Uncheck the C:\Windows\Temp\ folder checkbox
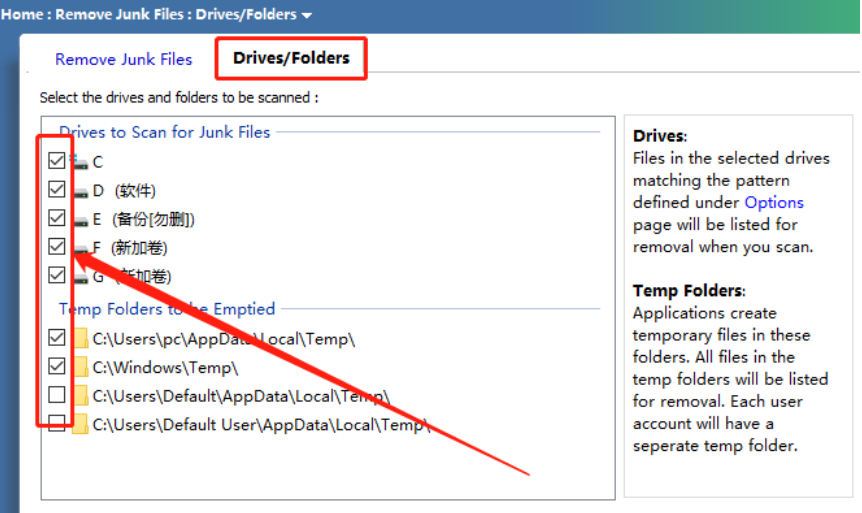Viewport: 862px width, 513px height. [x=57, y=366]
